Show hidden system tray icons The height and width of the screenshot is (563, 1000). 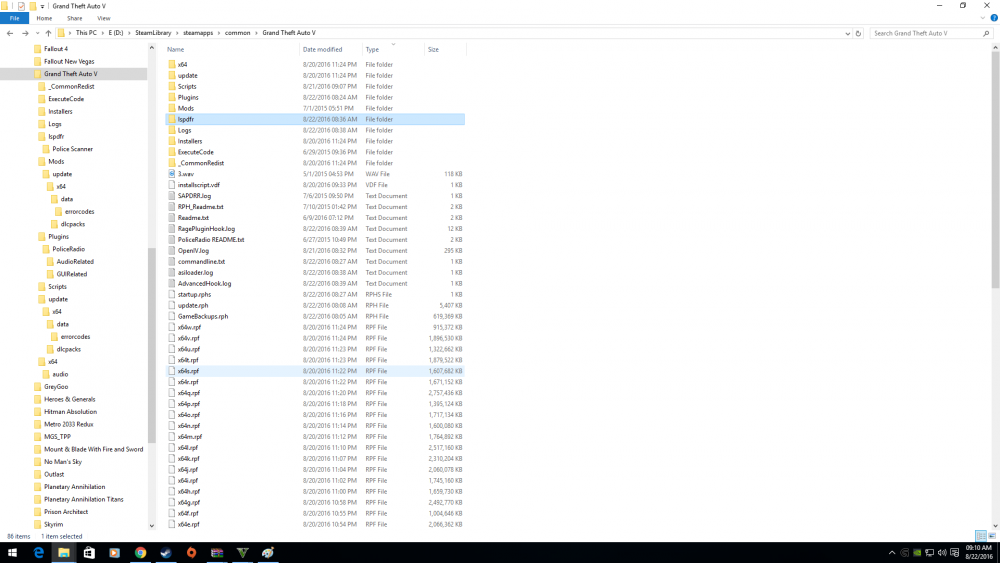click(x=892, y=553)
